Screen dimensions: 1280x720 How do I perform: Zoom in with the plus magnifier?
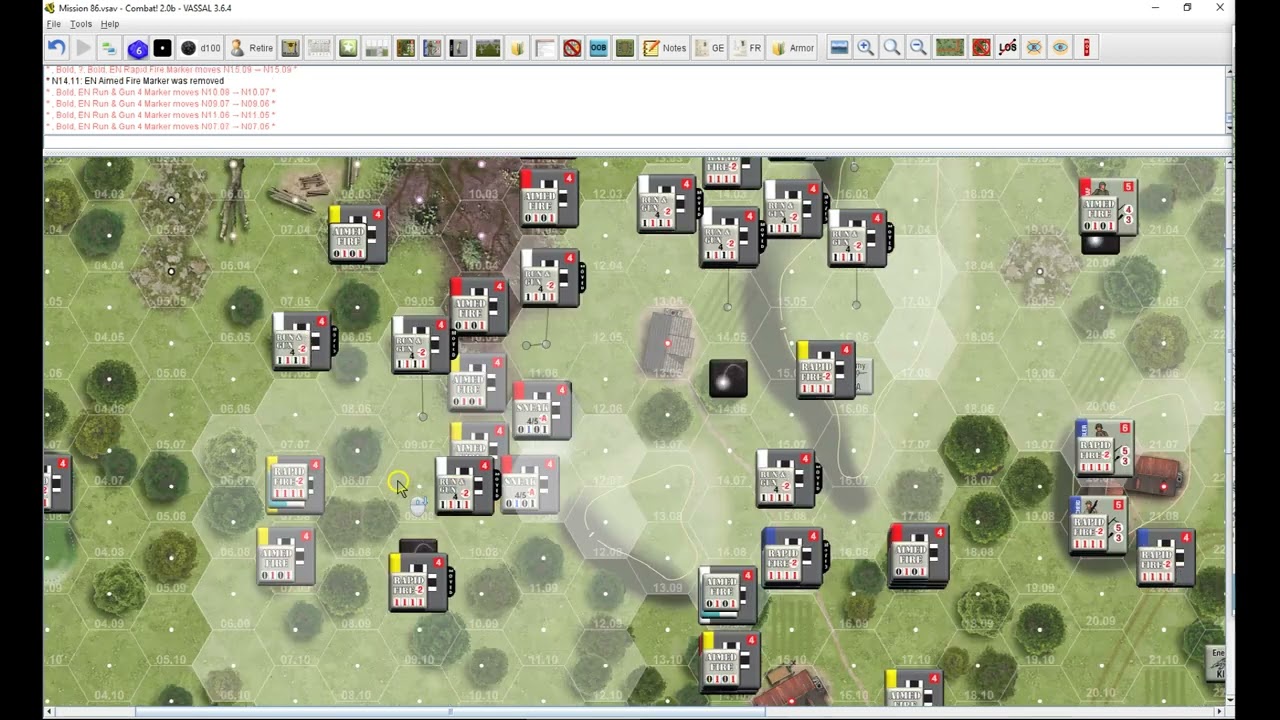(866, 48)
